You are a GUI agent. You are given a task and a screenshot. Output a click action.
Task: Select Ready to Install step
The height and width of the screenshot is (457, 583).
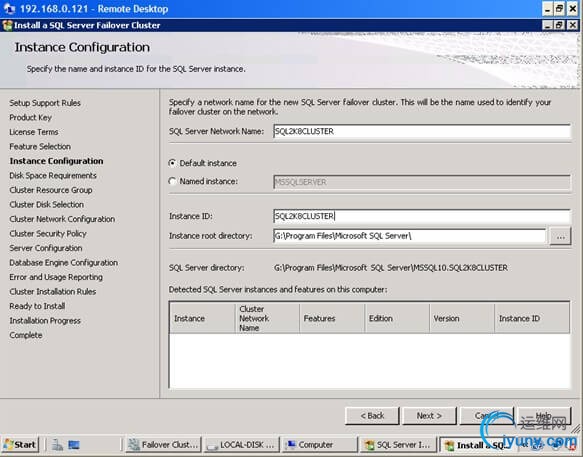(37, 306)
